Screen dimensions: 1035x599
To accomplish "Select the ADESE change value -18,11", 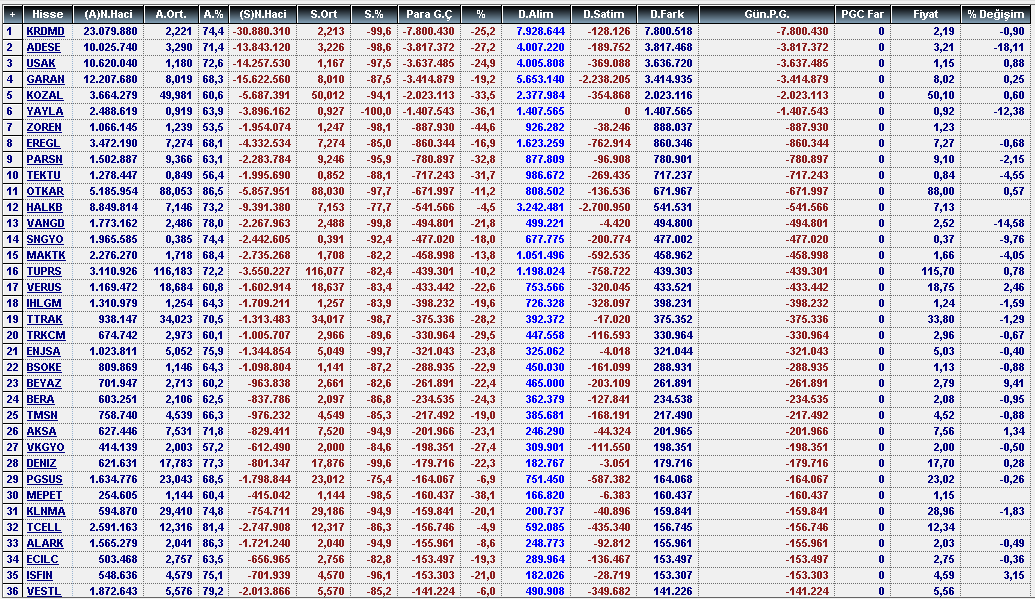I will point(1010,48).
